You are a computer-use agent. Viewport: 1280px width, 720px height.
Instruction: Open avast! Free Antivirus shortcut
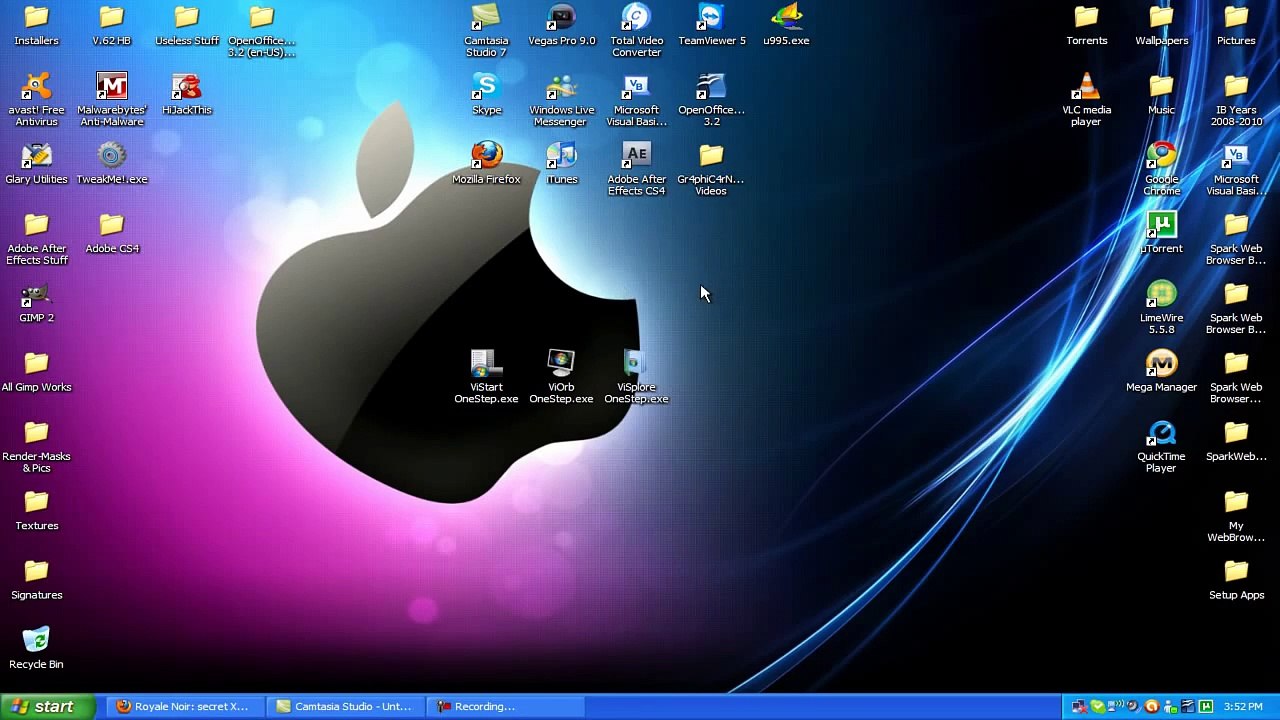[36, 100]
